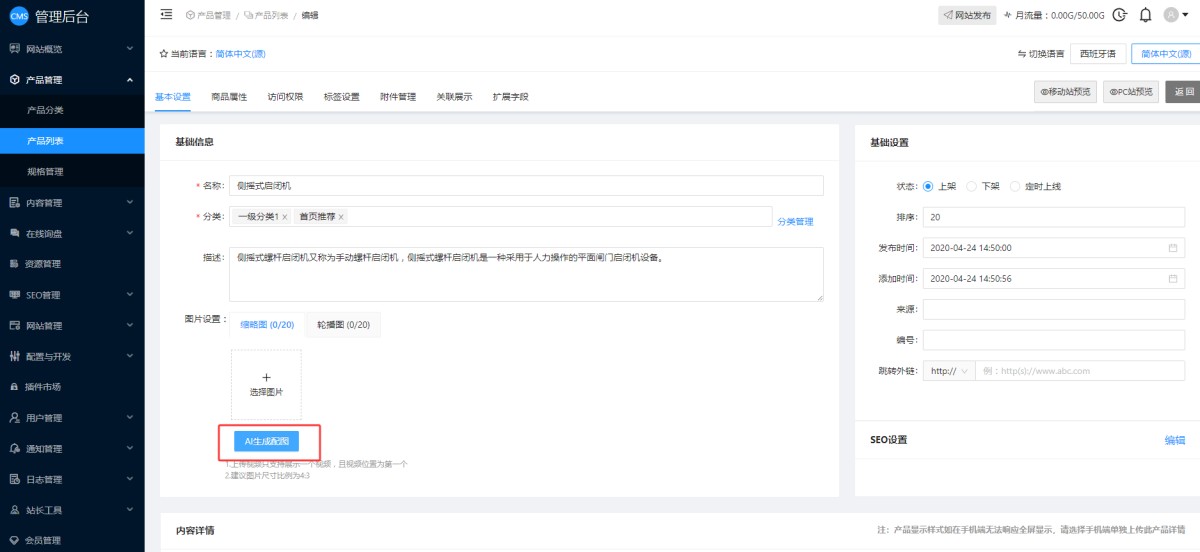Open calendar icon in 发布时间 field
The height and width of the screenshot is (552, 1200).
pyautogui.click(x=1173, y=248)
